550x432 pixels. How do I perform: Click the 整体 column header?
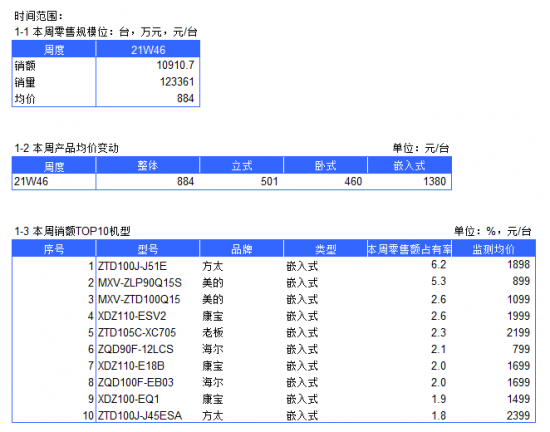pyautogui.click(x=148, y=166)
